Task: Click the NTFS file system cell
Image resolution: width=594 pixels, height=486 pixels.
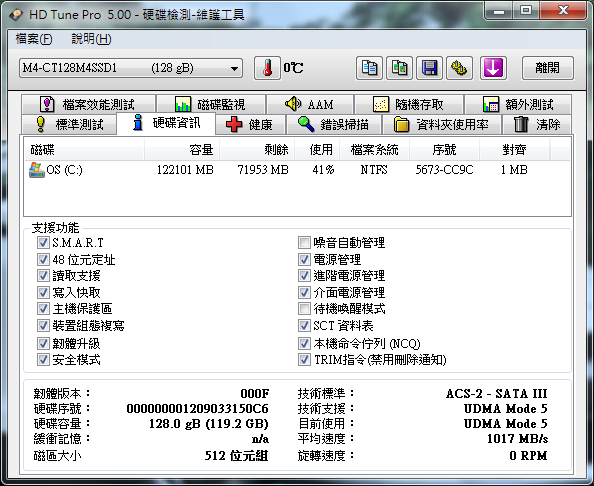Action: [374, 170]
